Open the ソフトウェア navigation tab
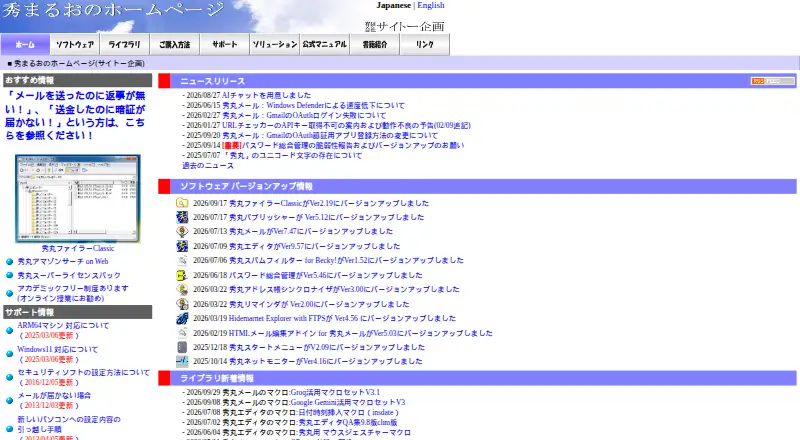This screenshot has height=440, width=800. [x=75, y=44]
